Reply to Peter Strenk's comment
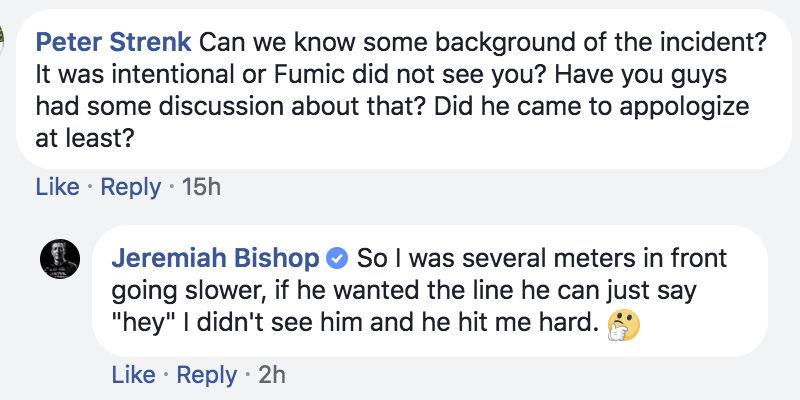 (131, 186)
